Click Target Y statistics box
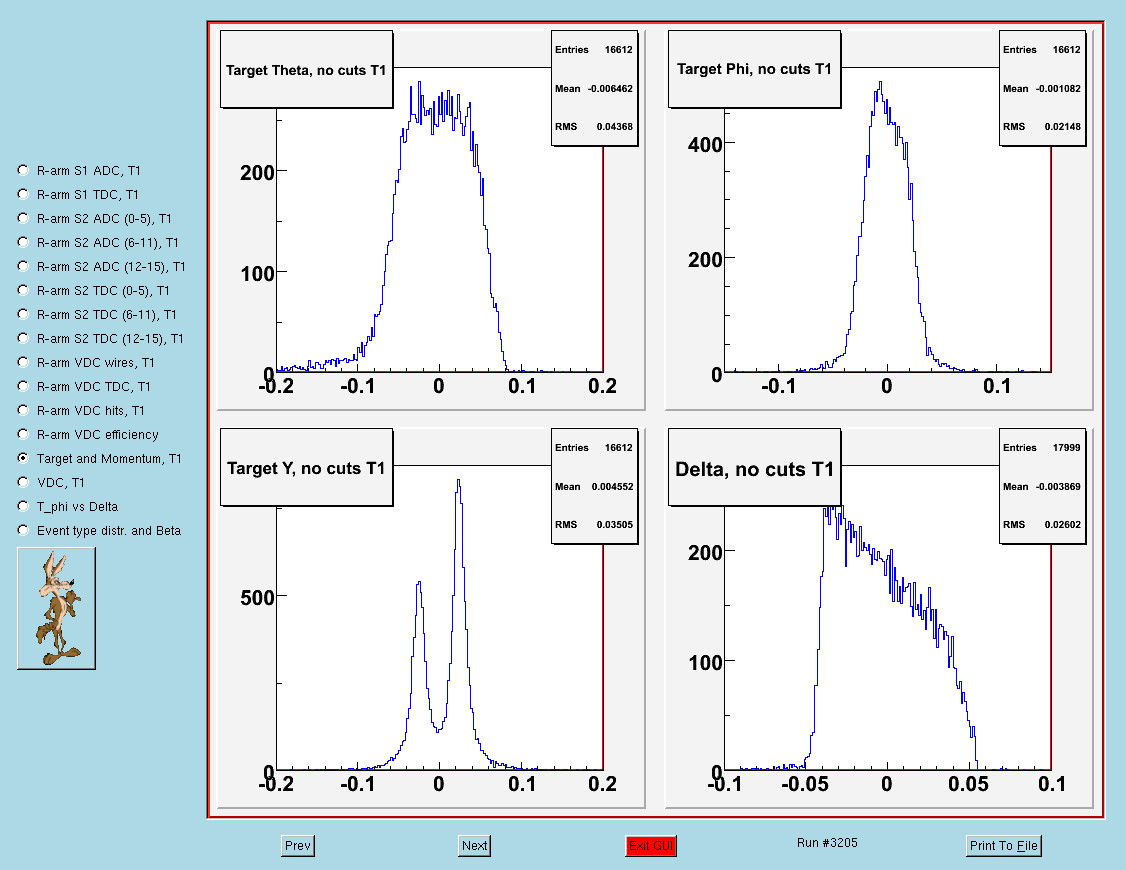 pyautogui.click(x=595, y=486)
